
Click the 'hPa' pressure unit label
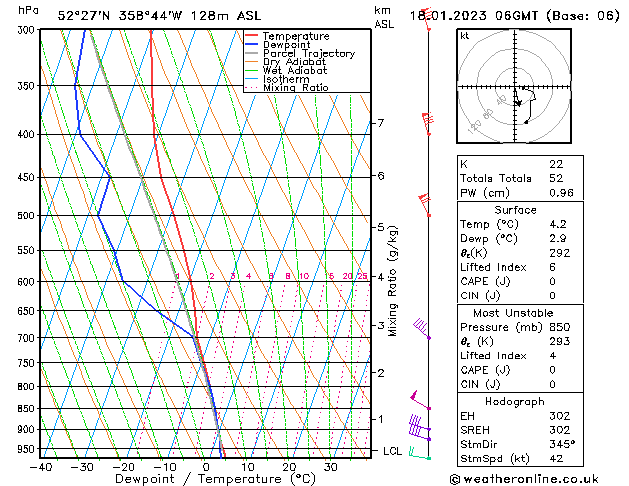[x=28, y=10]
